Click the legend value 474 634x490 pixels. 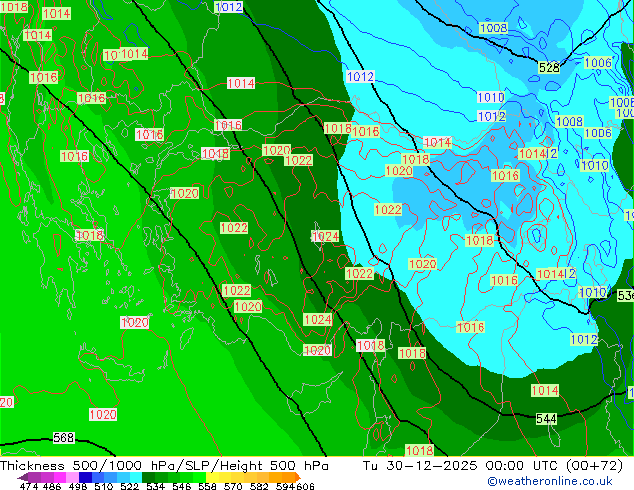29,486
